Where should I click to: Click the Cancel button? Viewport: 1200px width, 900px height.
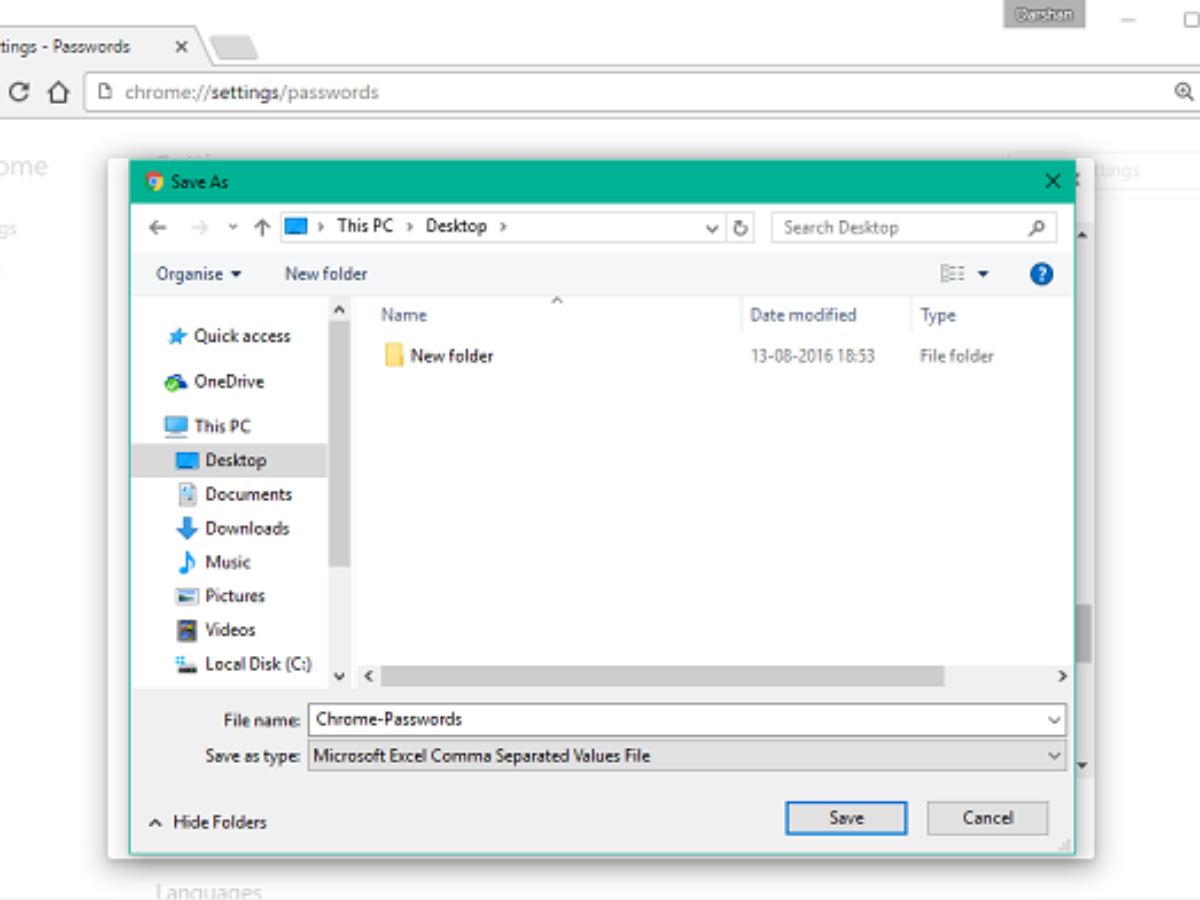[988, 818]
